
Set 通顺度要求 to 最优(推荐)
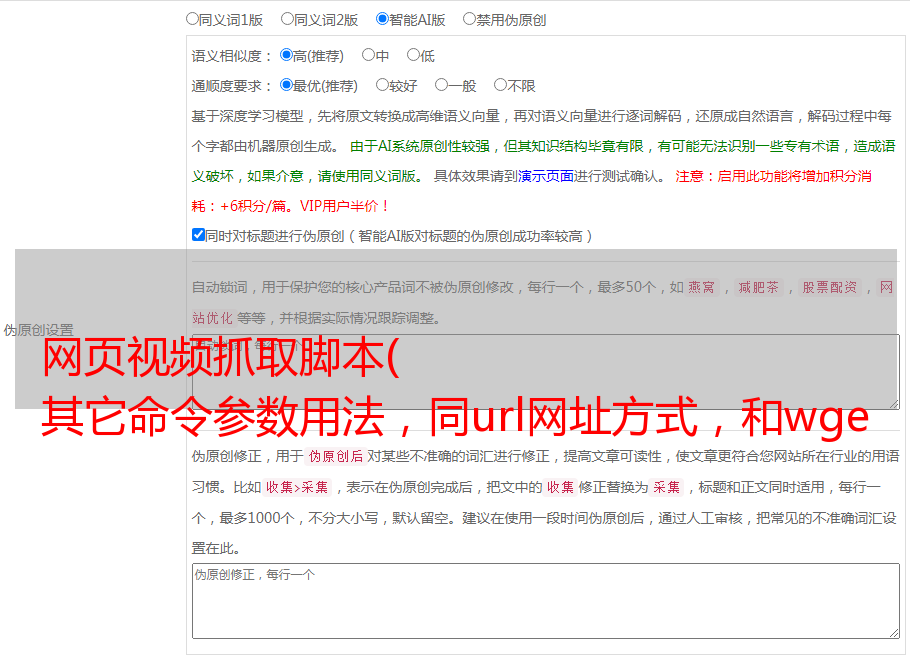(x=287, y=86)
